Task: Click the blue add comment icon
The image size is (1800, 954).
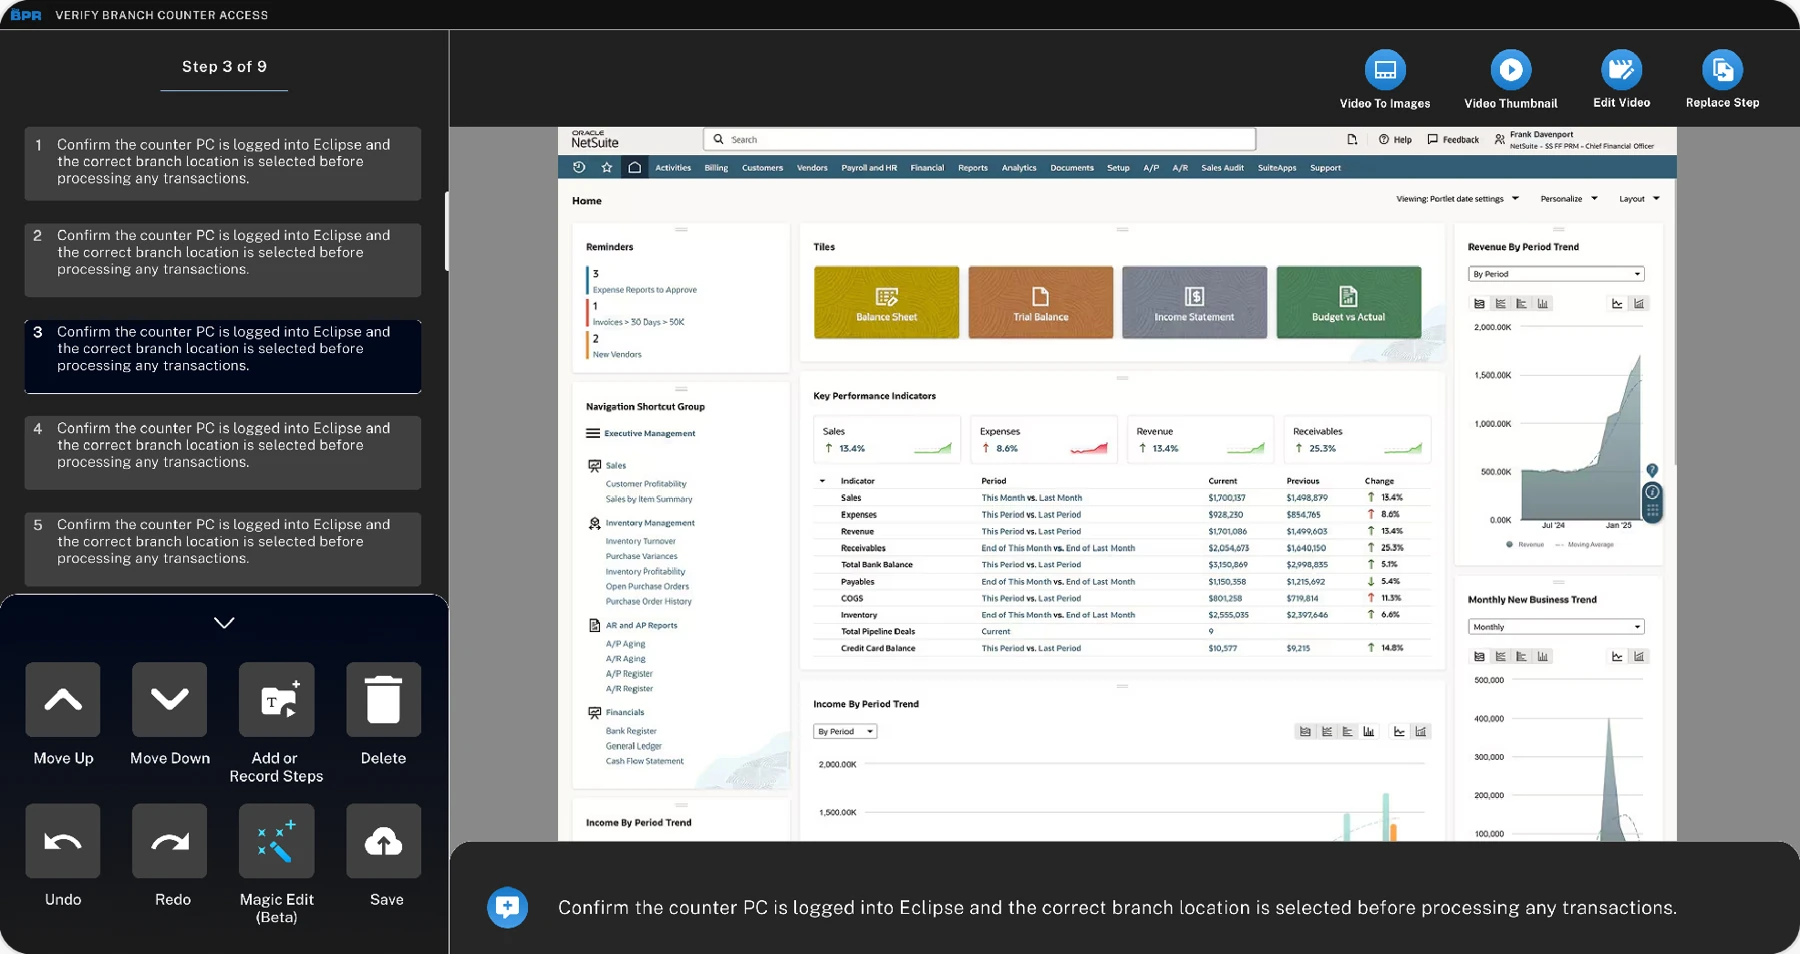Action: coord(507,907)
